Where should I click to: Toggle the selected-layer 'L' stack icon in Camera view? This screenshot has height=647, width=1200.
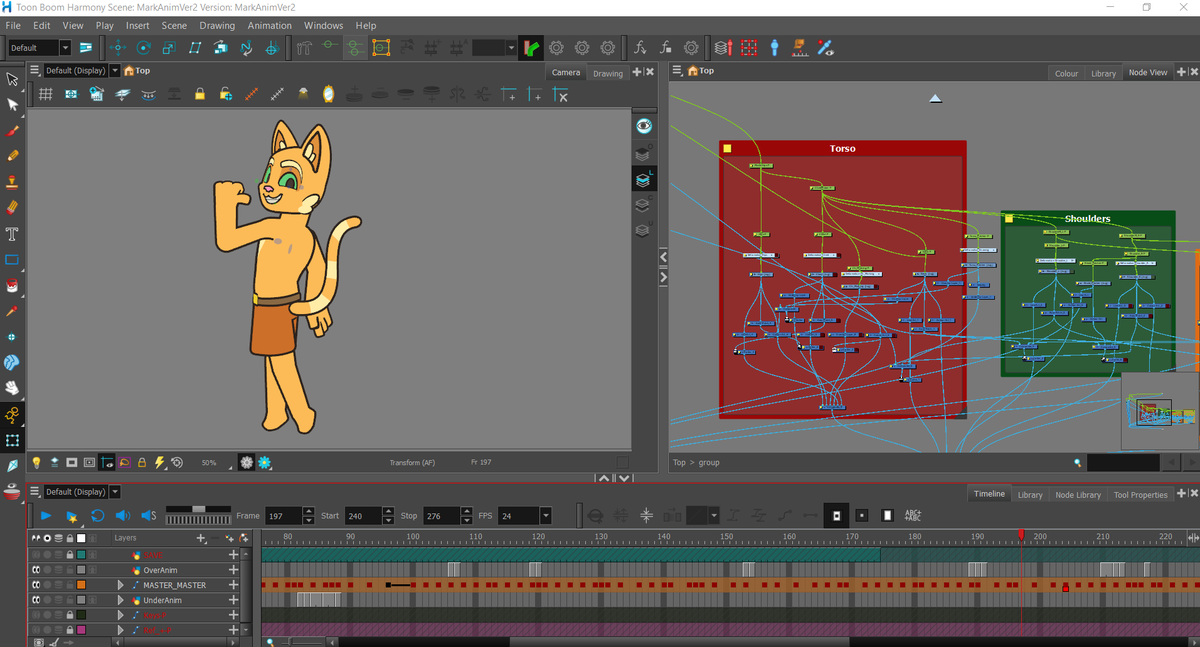pyautogui.click(x=644, y=179)
